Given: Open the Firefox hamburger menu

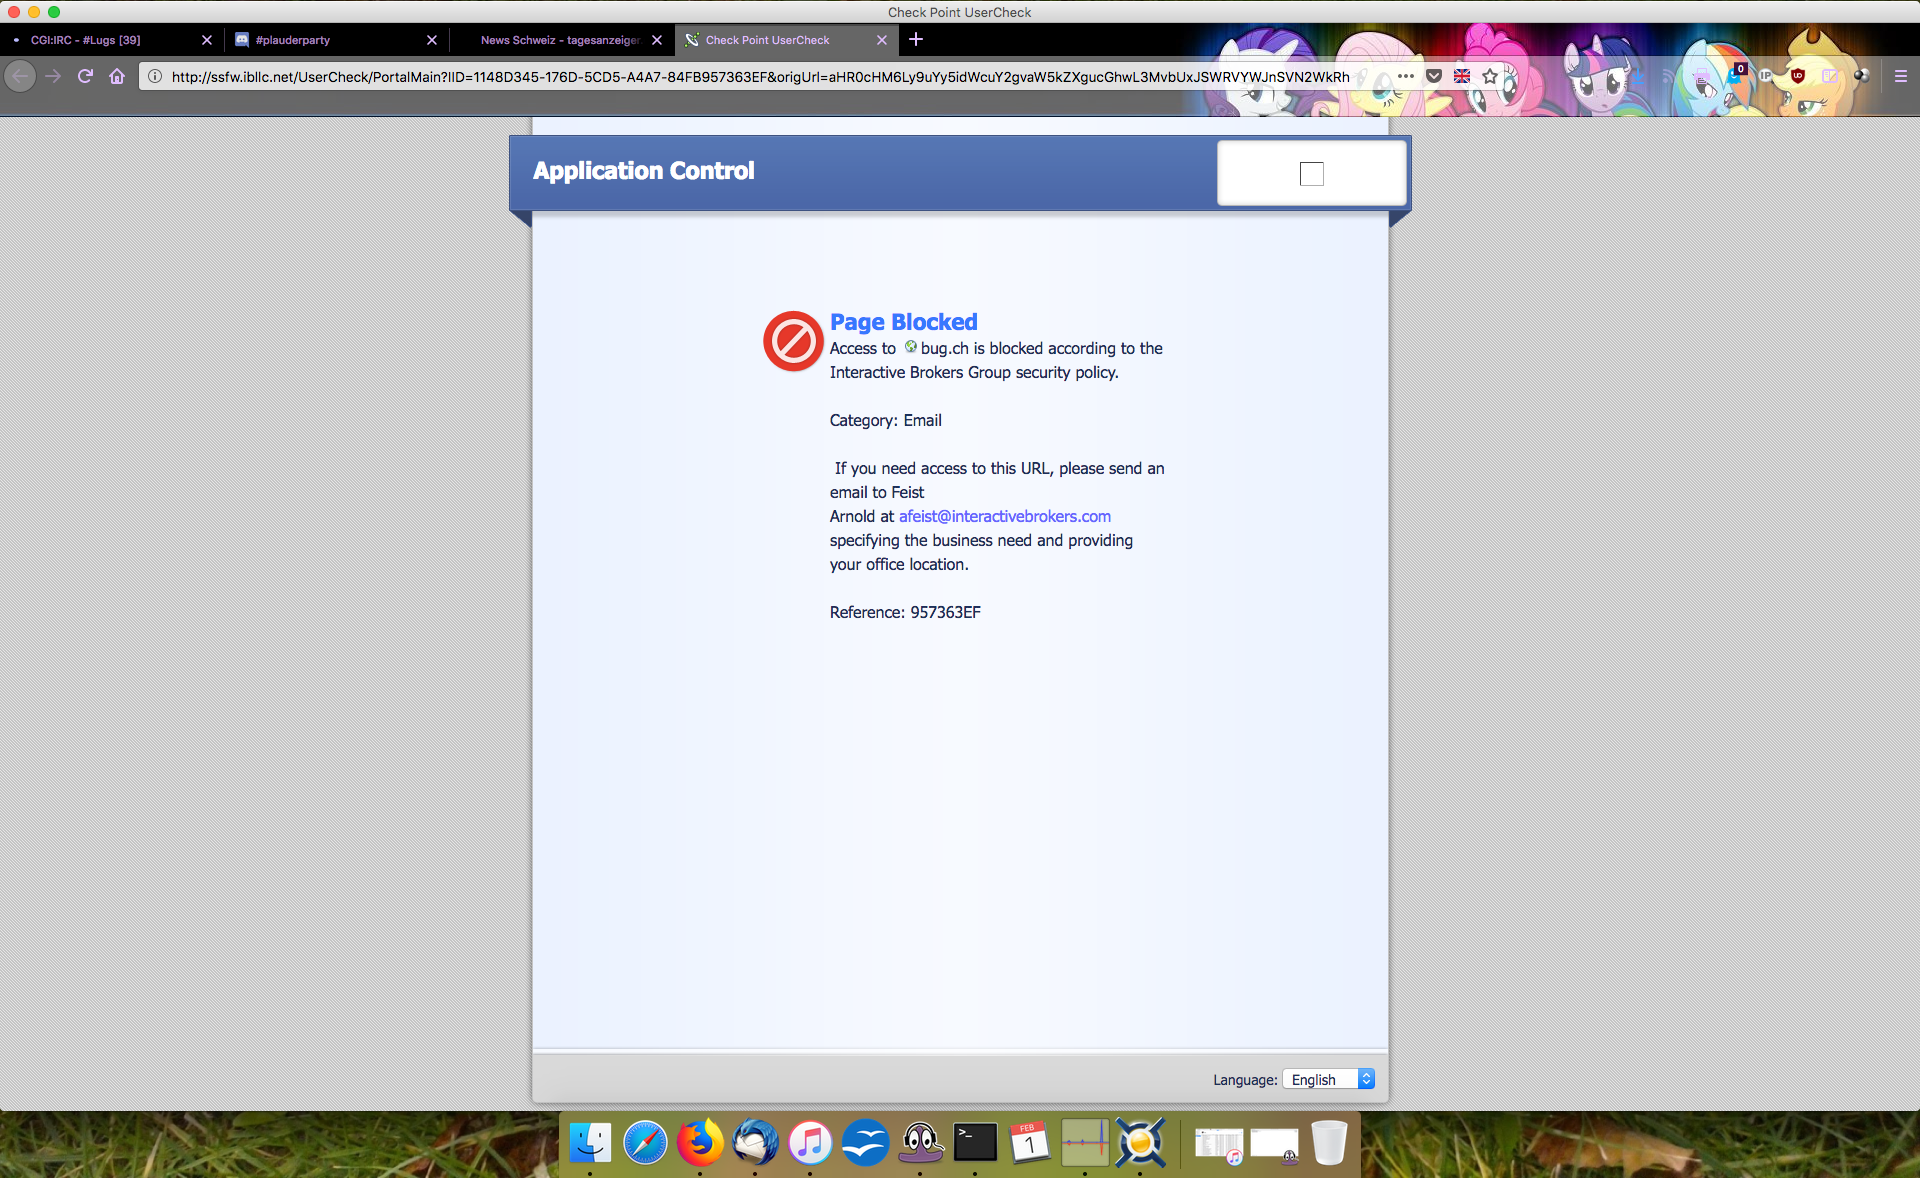Looking at the screenshot, I should pyautogui.click(x=1901, y=76).
